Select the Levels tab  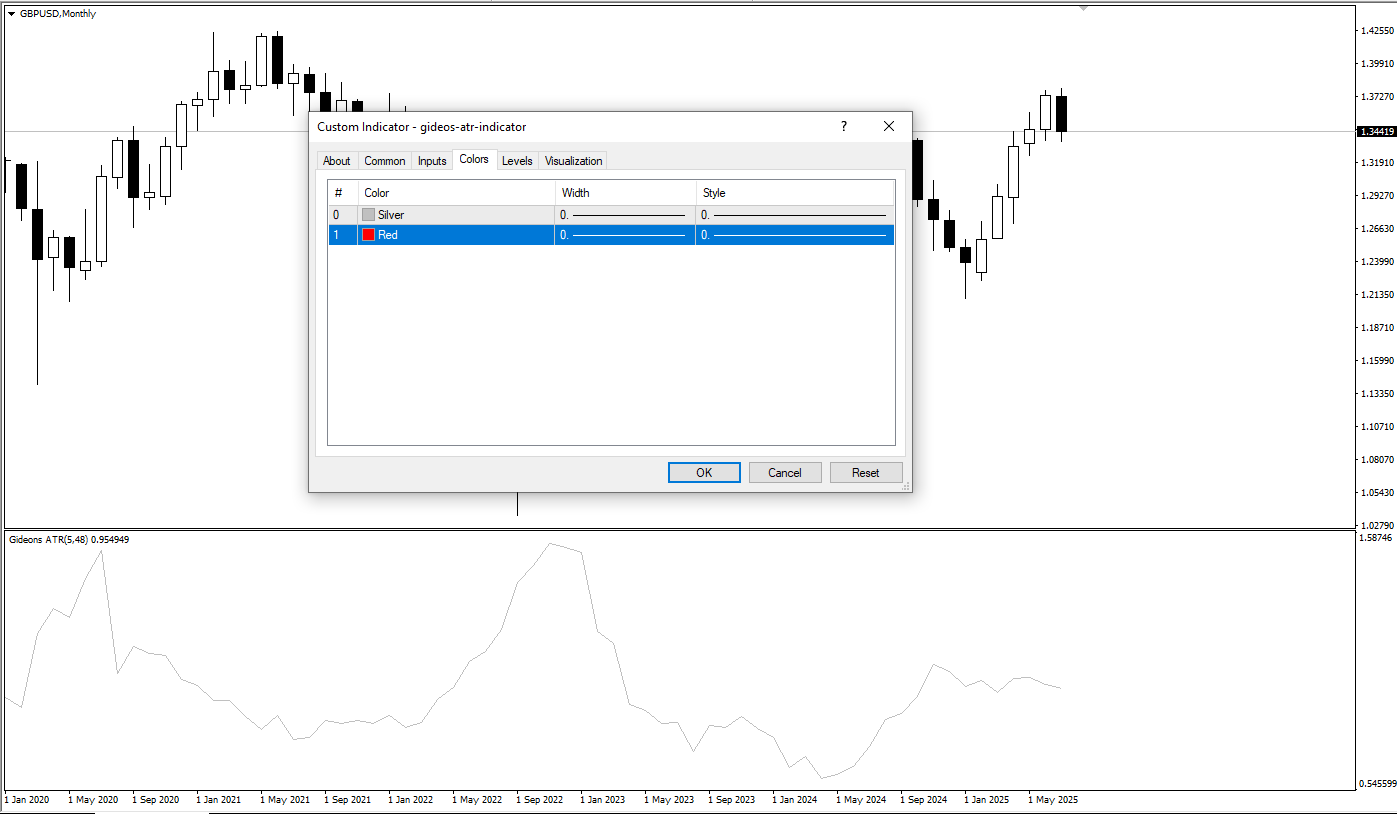click(517, 161)
